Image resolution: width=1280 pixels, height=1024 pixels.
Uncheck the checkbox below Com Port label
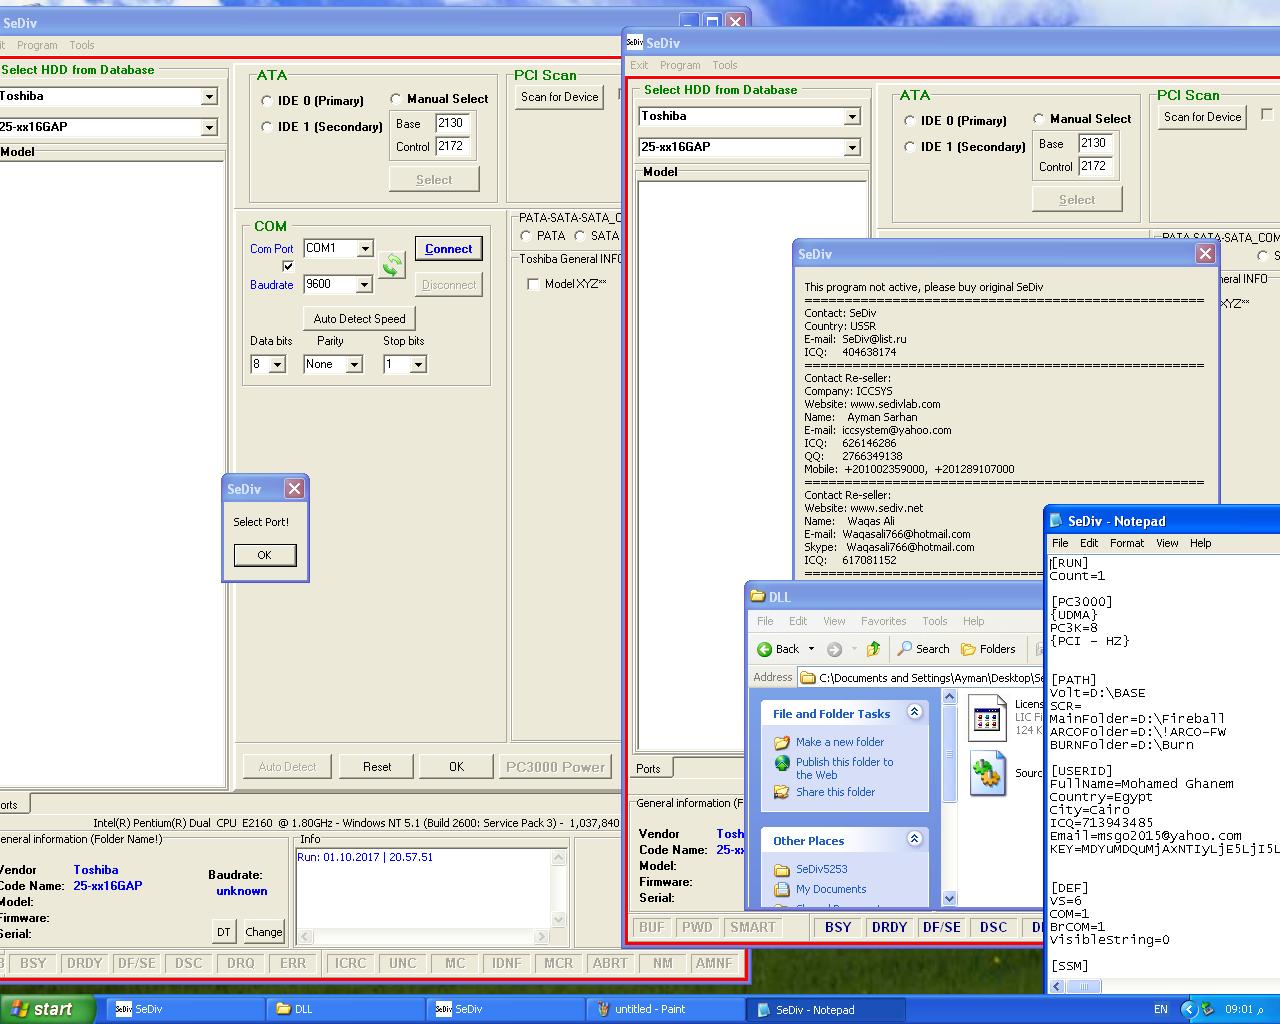coord(288,266)
